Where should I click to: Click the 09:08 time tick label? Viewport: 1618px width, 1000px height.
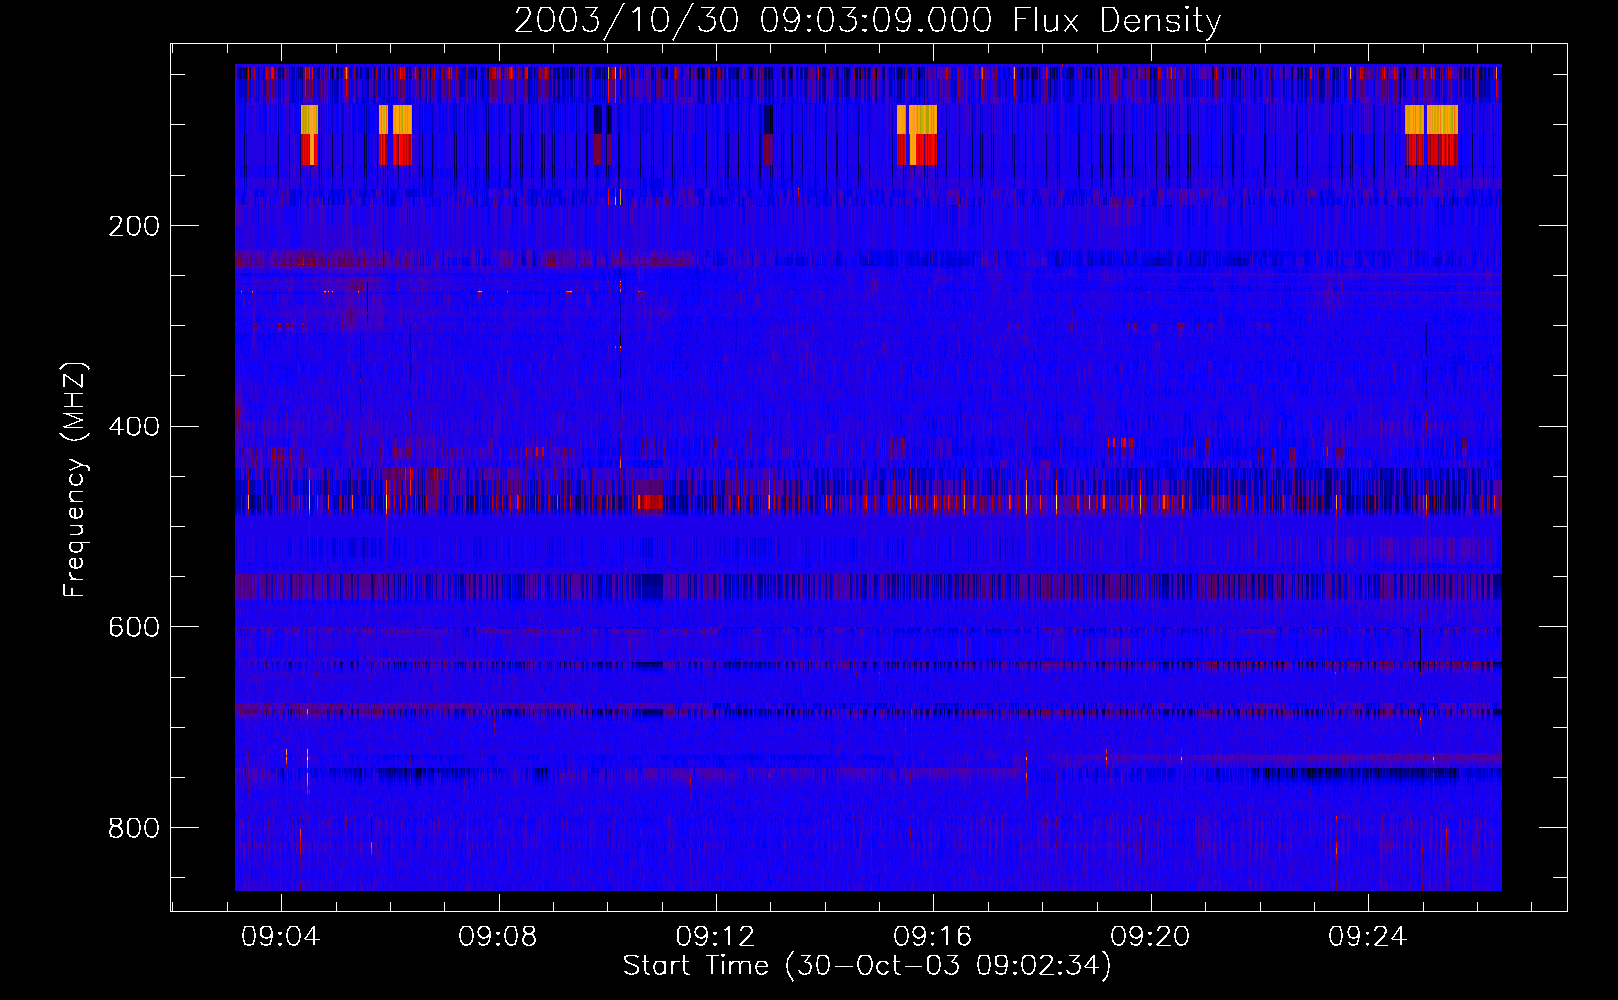(498, 937)
